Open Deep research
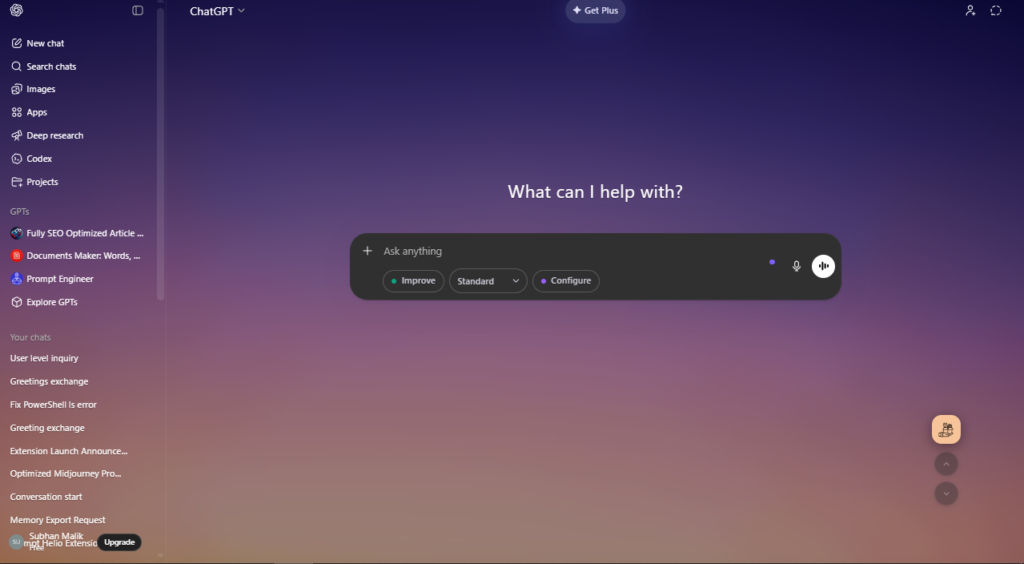Viewport: 1024px width, 564px height. [x=54, y=136]
